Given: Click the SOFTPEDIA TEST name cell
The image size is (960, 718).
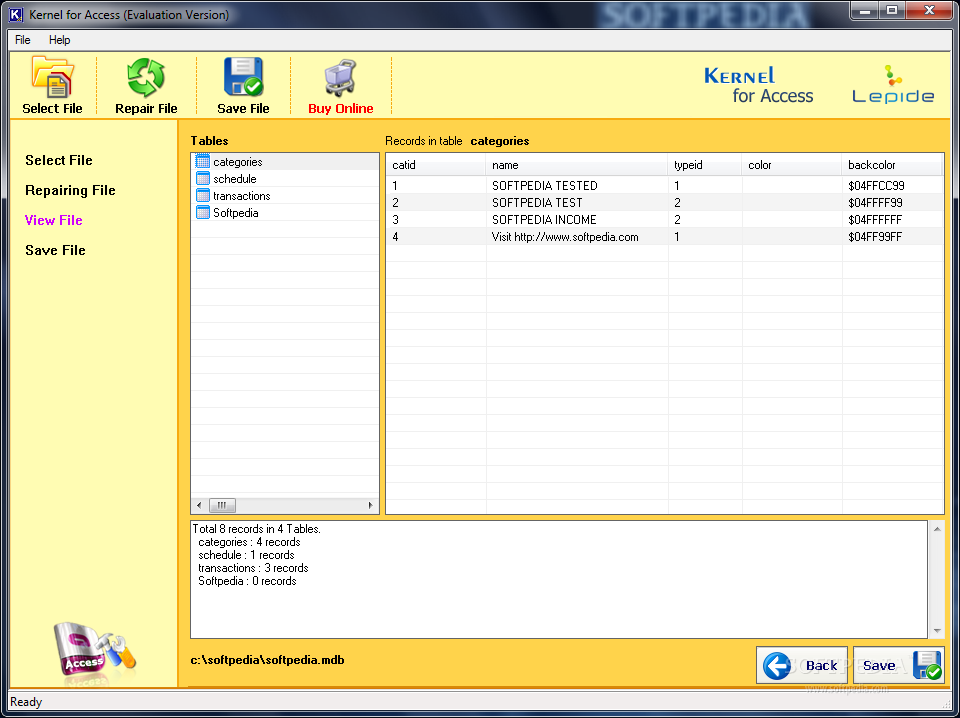Looking at the screenshot, I should tap(577, 203).
